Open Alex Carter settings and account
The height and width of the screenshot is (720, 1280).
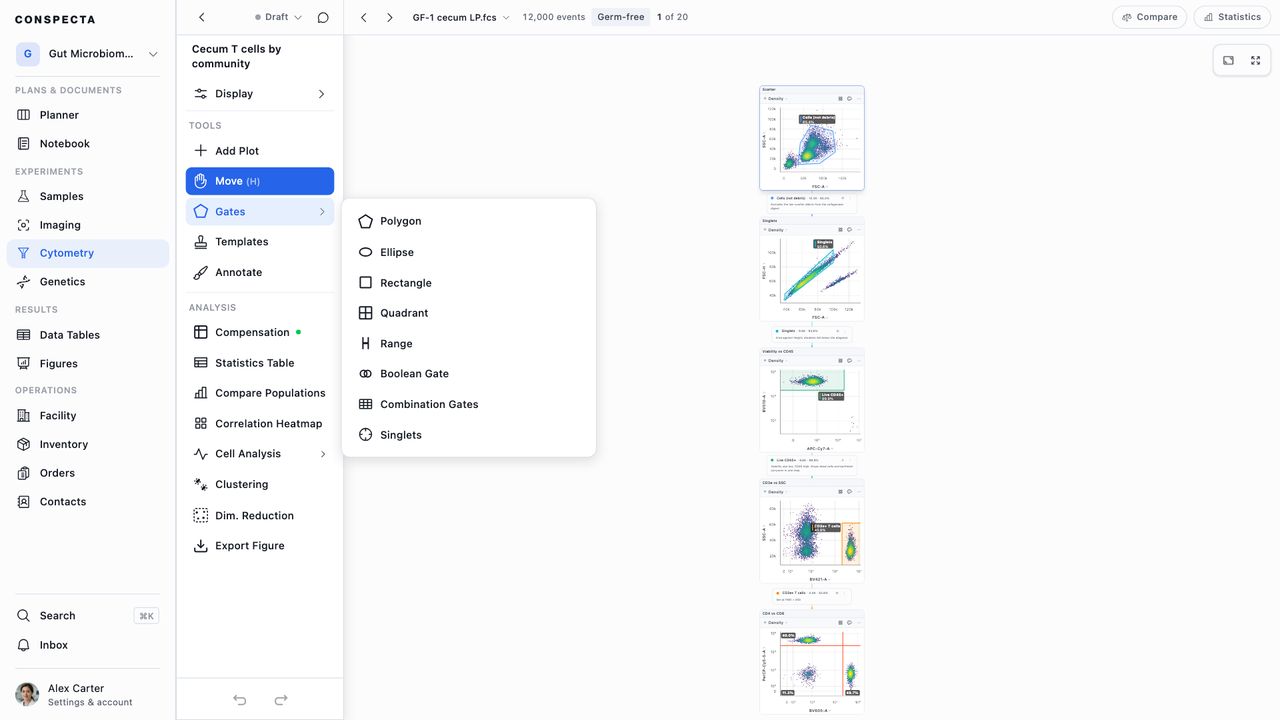tap(88, 695)
